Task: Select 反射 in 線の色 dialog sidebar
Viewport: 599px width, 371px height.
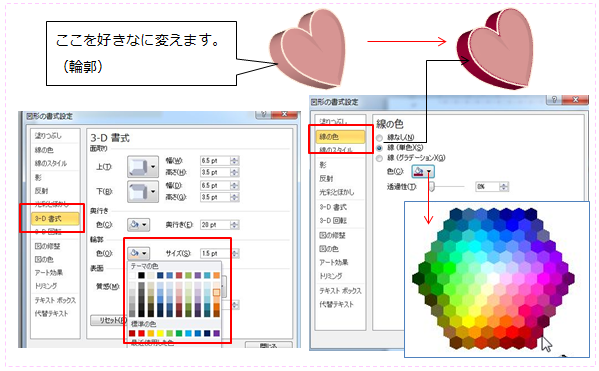Action: 326,178
